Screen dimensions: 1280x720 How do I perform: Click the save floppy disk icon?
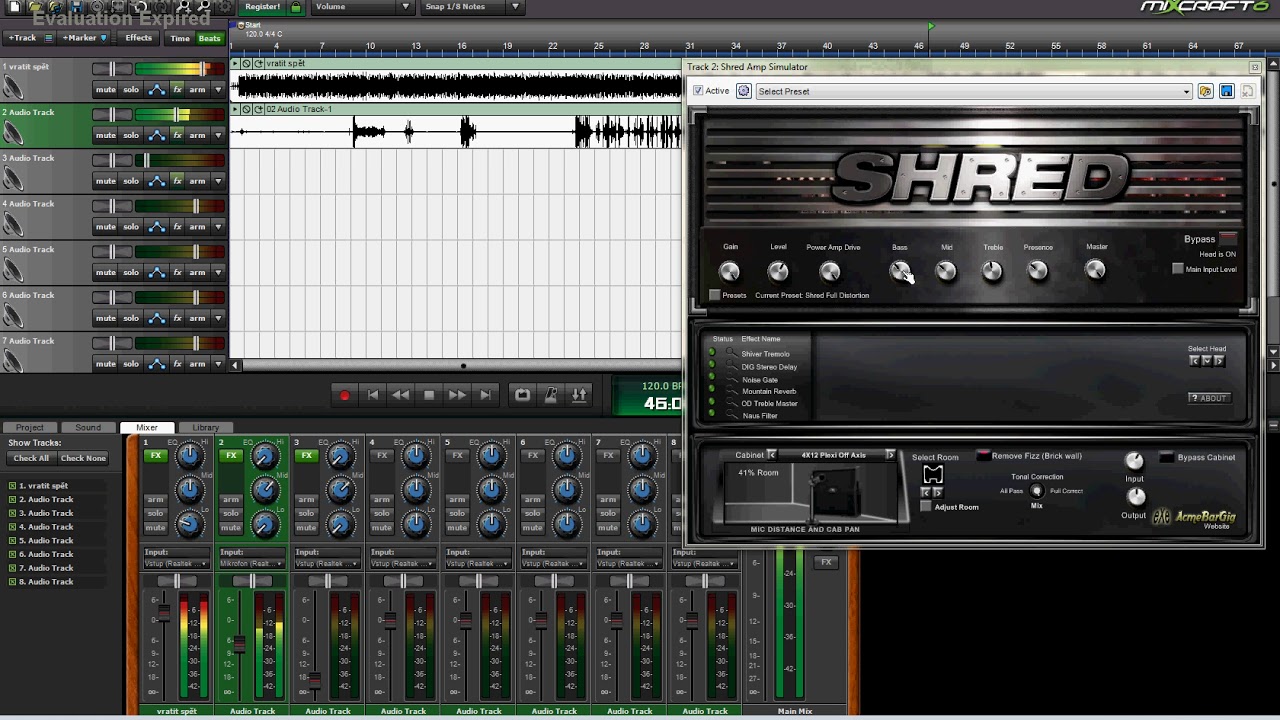(77, 6)
